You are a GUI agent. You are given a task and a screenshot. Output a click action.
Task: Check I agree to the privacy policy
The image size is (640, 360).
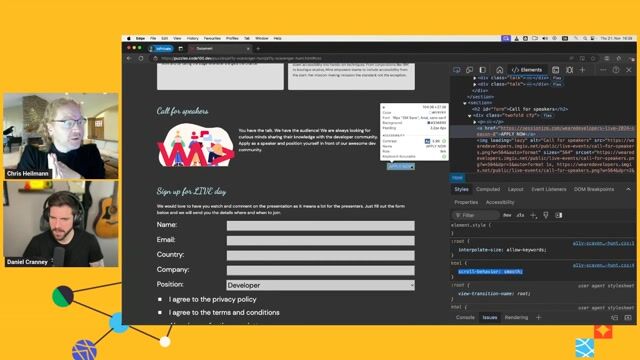pos(160,299)
